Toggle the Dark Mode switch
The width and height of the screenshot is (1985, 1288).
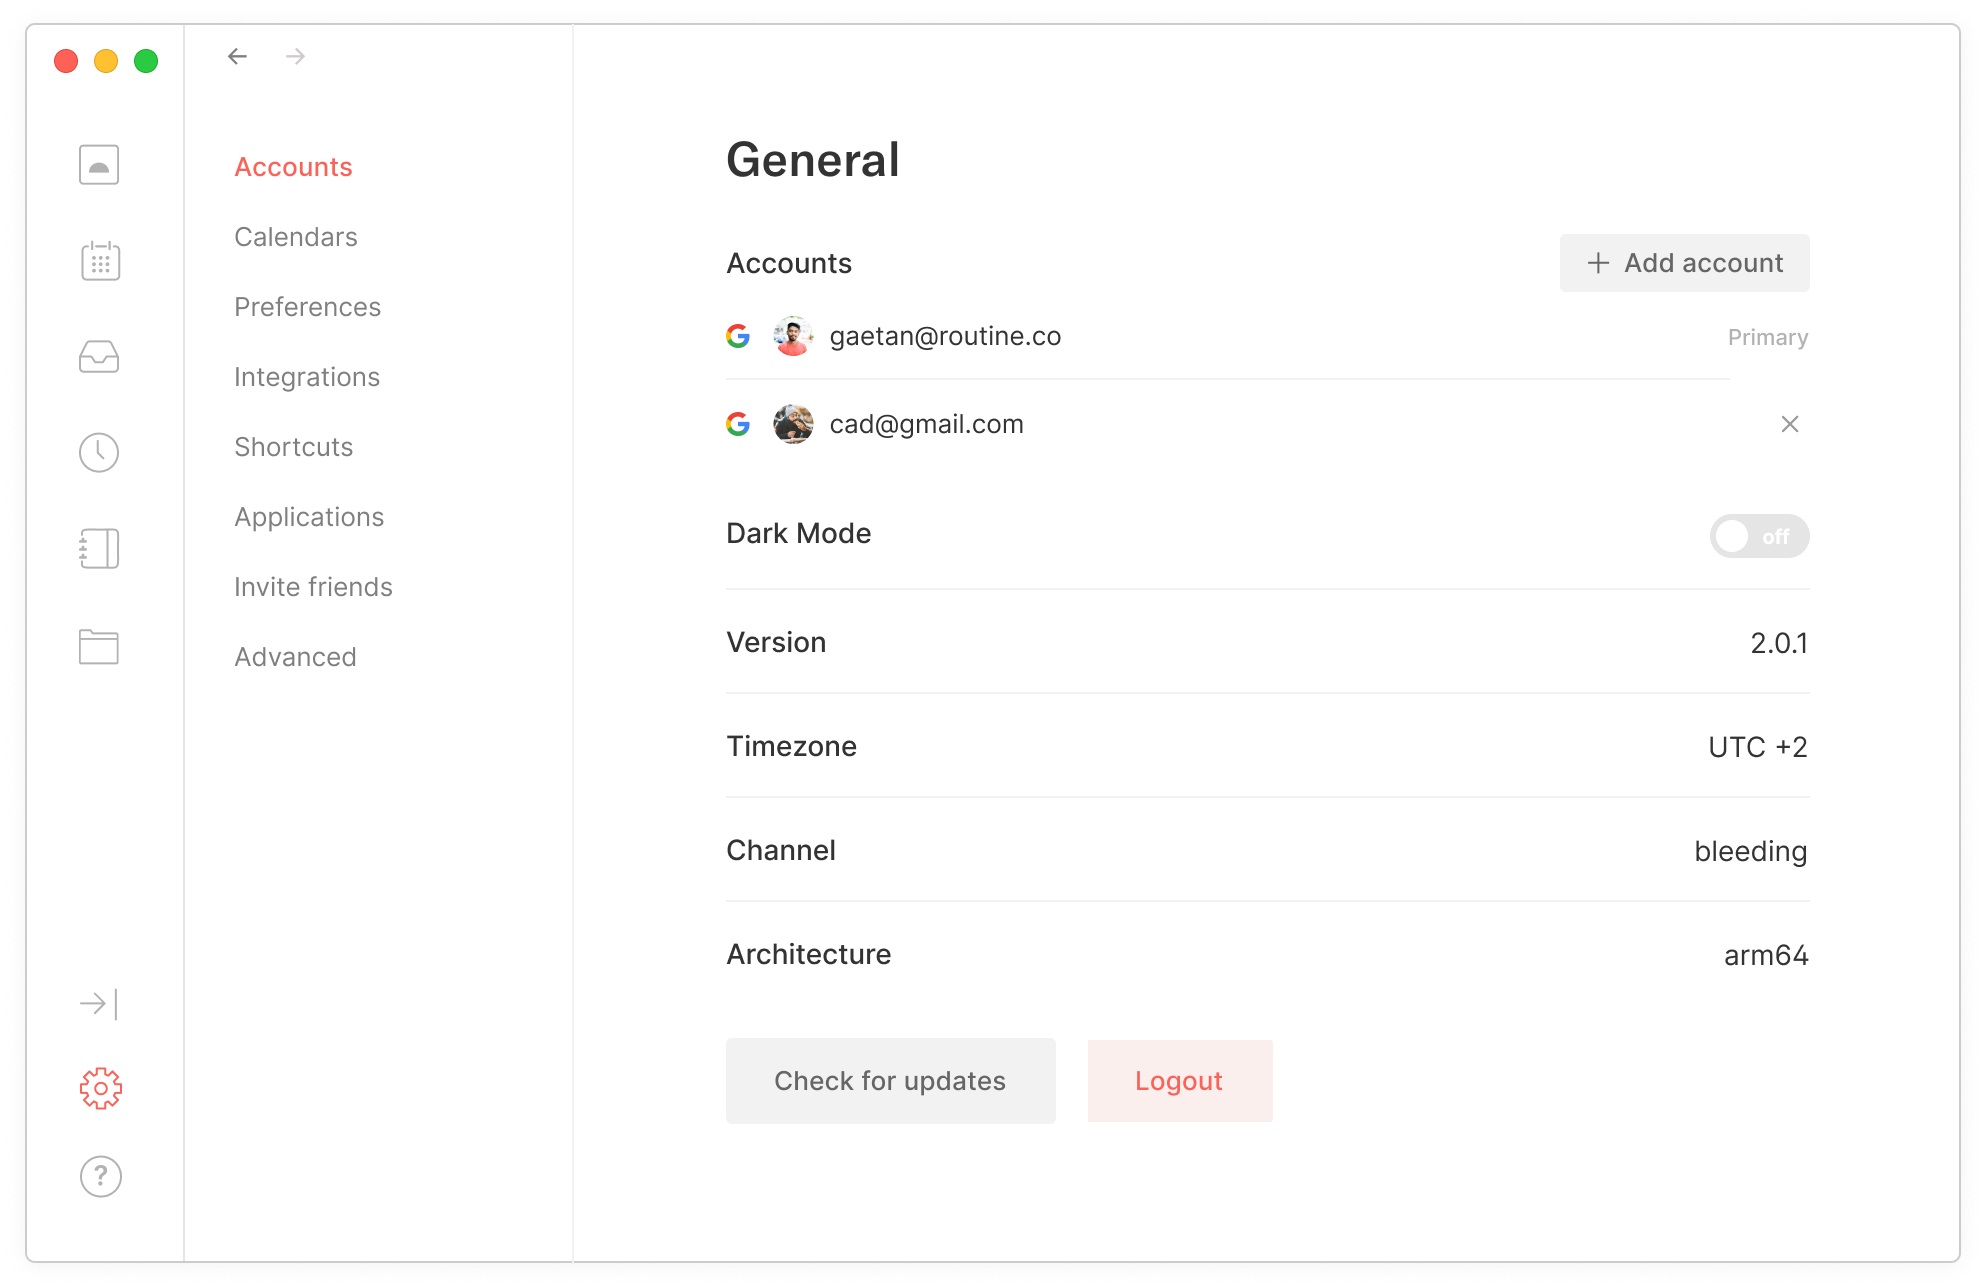(1758, 537)
